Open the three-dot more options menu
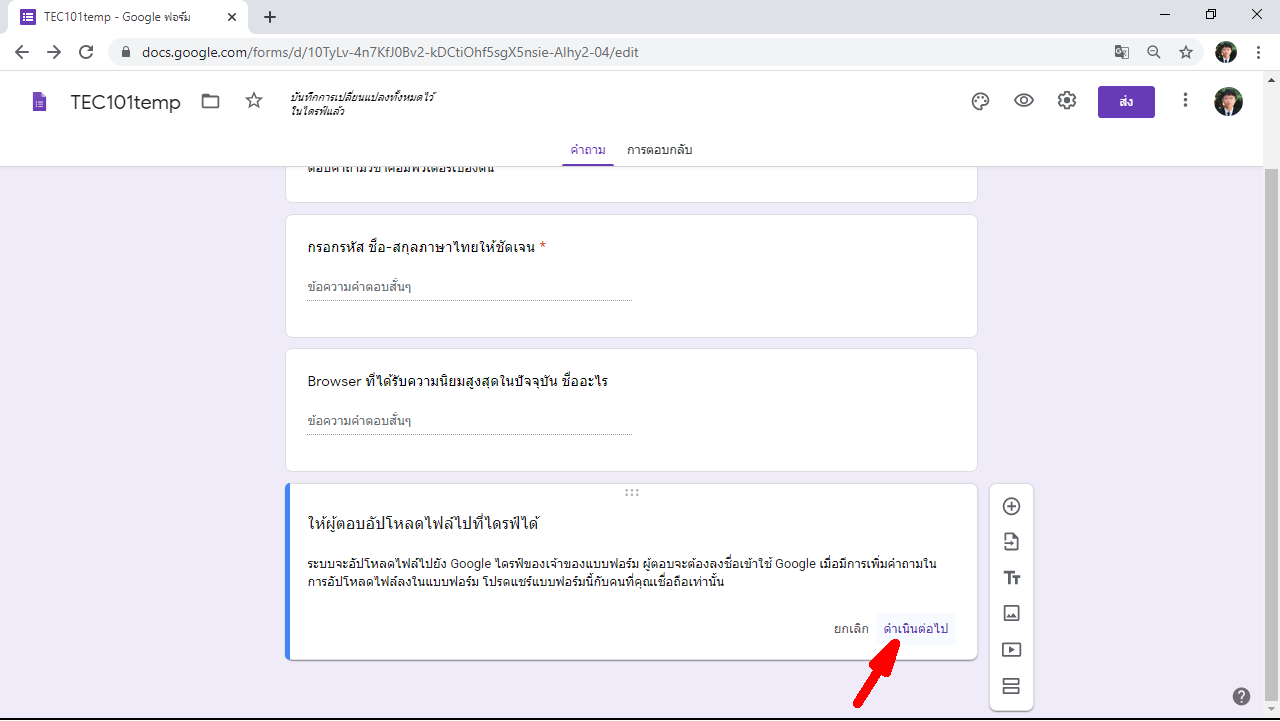This screenshot has width=1280, height=721. coord(1185,101)
